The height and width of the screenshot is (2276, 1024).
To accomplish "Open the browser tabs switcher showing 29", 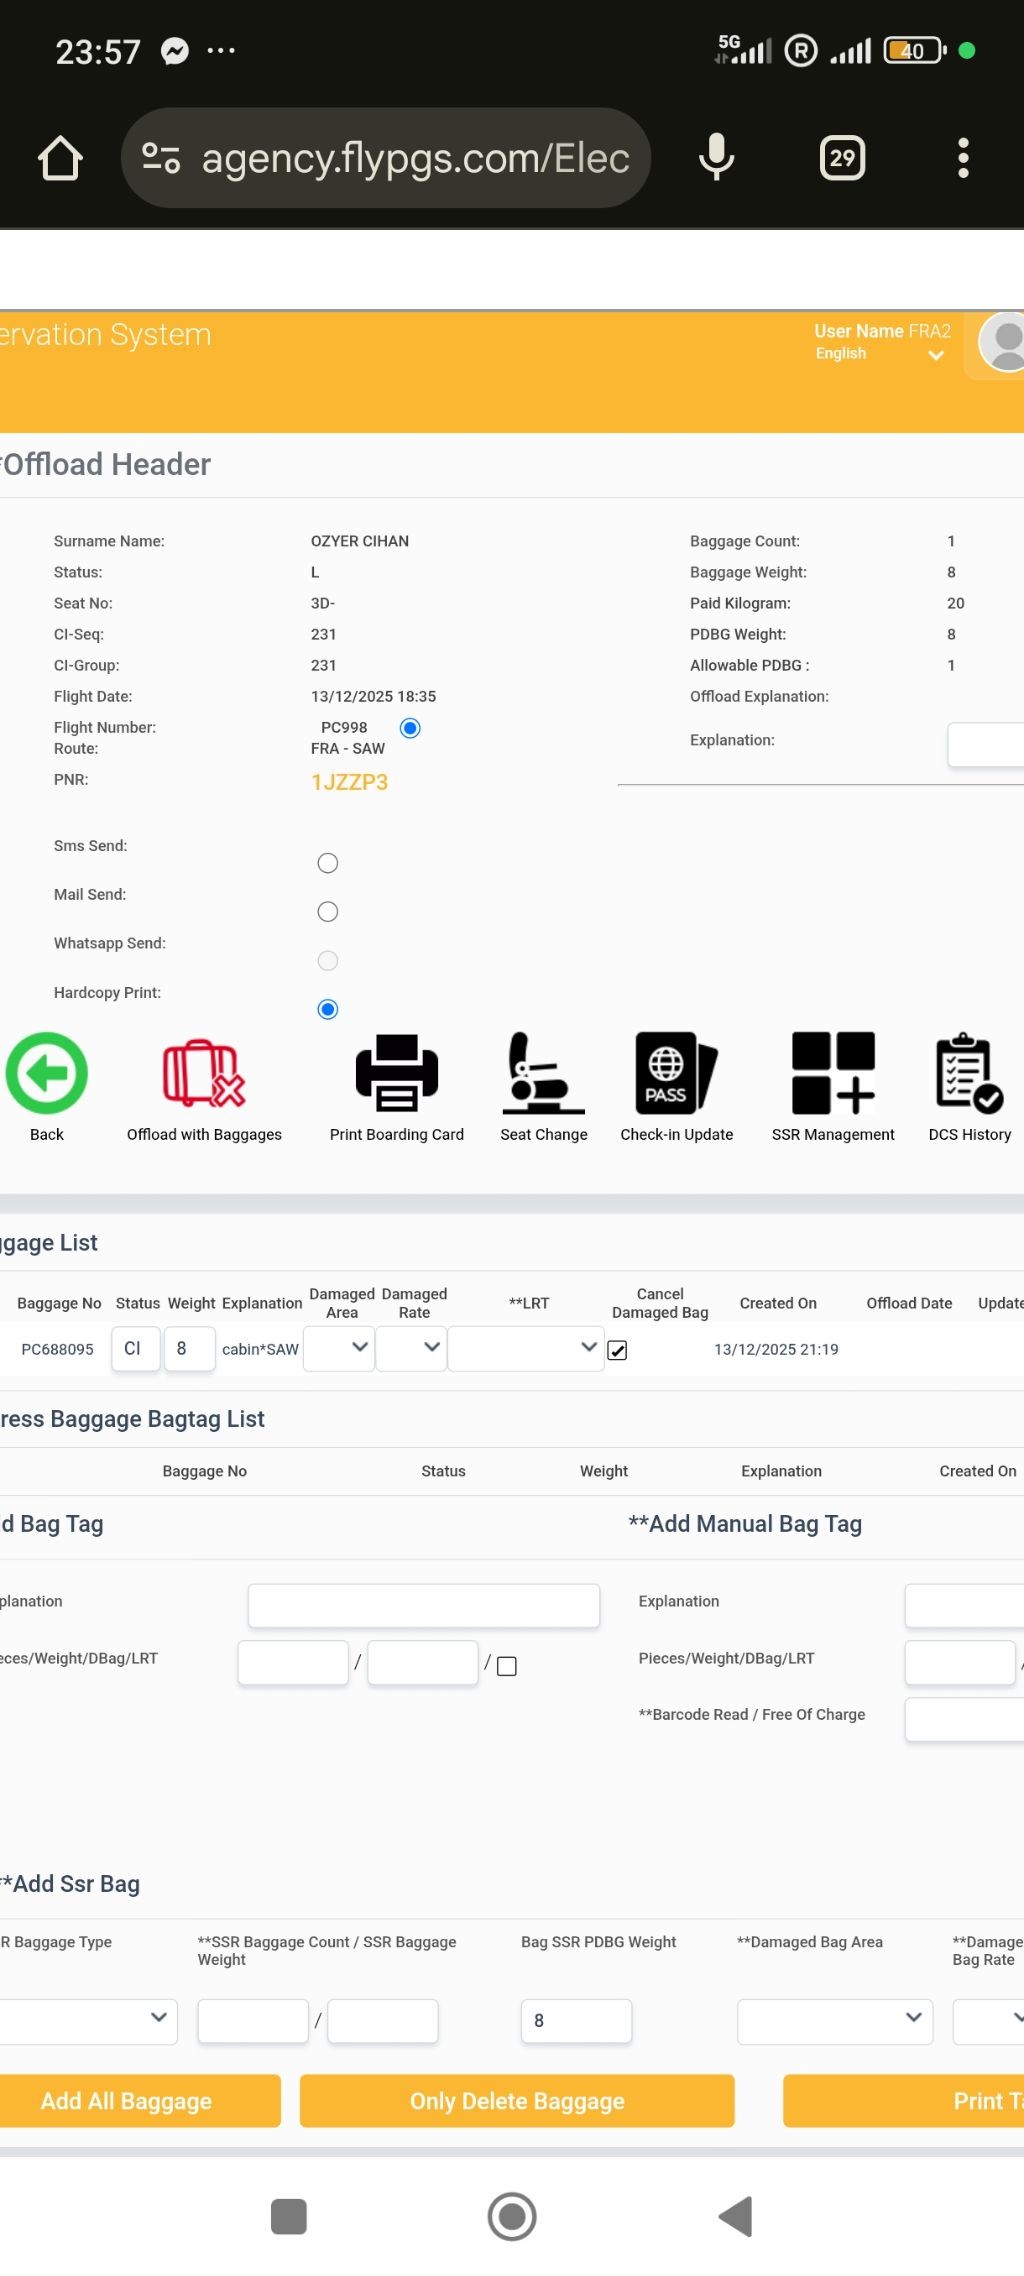I will (x=842, y=158).
